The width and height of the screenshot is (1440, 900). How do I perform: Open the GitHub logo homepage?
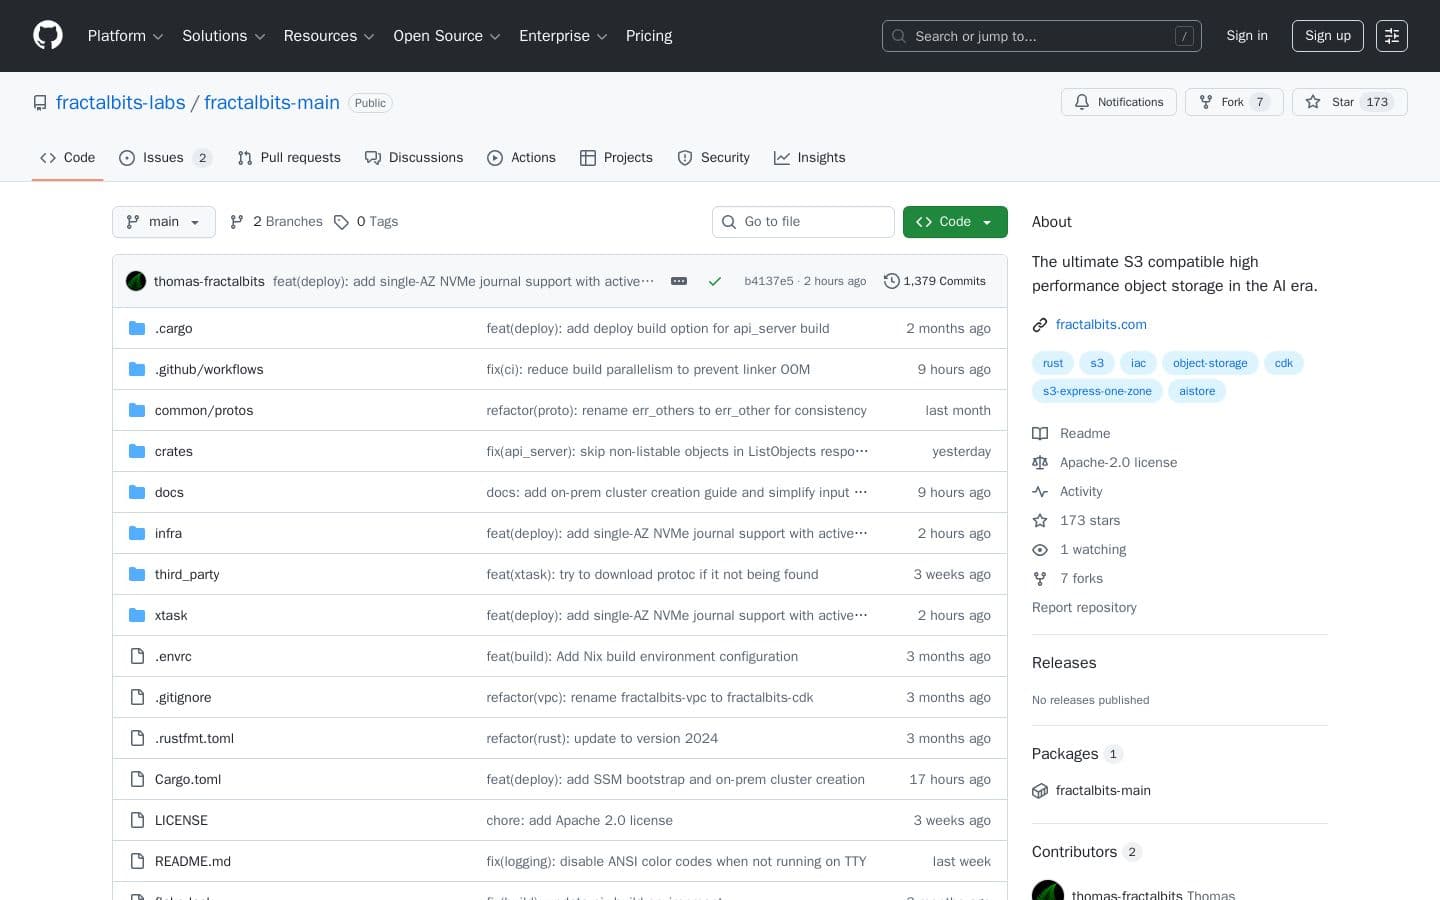pos(48,36)
